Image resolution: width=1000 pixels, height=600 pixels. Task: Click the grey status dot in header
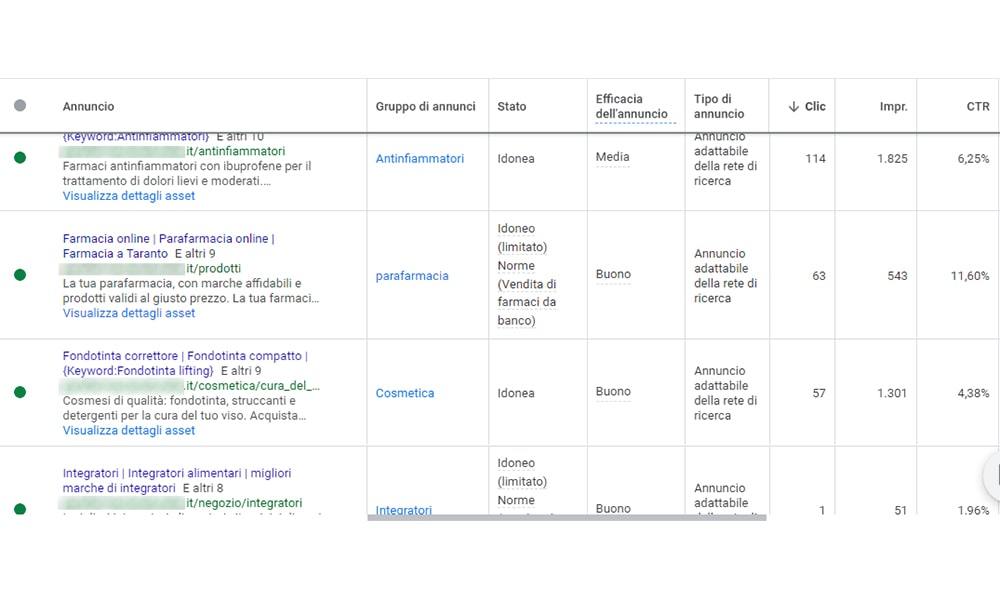(x=20, y=105)
